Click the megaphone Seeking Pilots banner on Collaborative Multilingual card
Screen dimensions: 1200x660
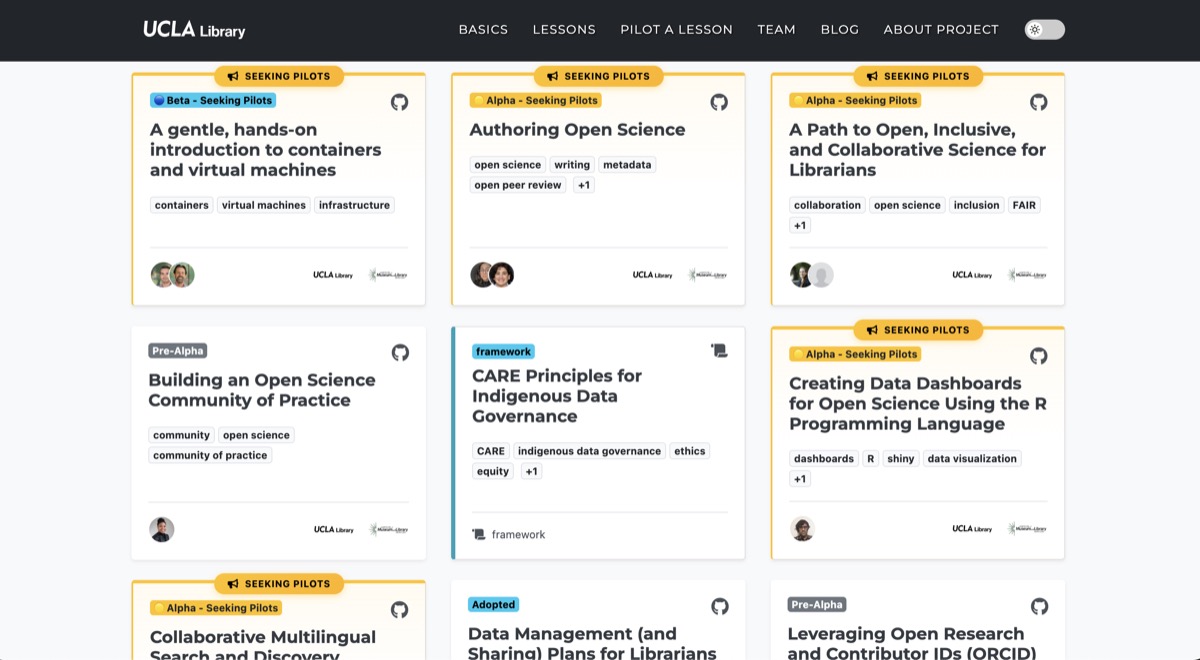tap(280, 583)
